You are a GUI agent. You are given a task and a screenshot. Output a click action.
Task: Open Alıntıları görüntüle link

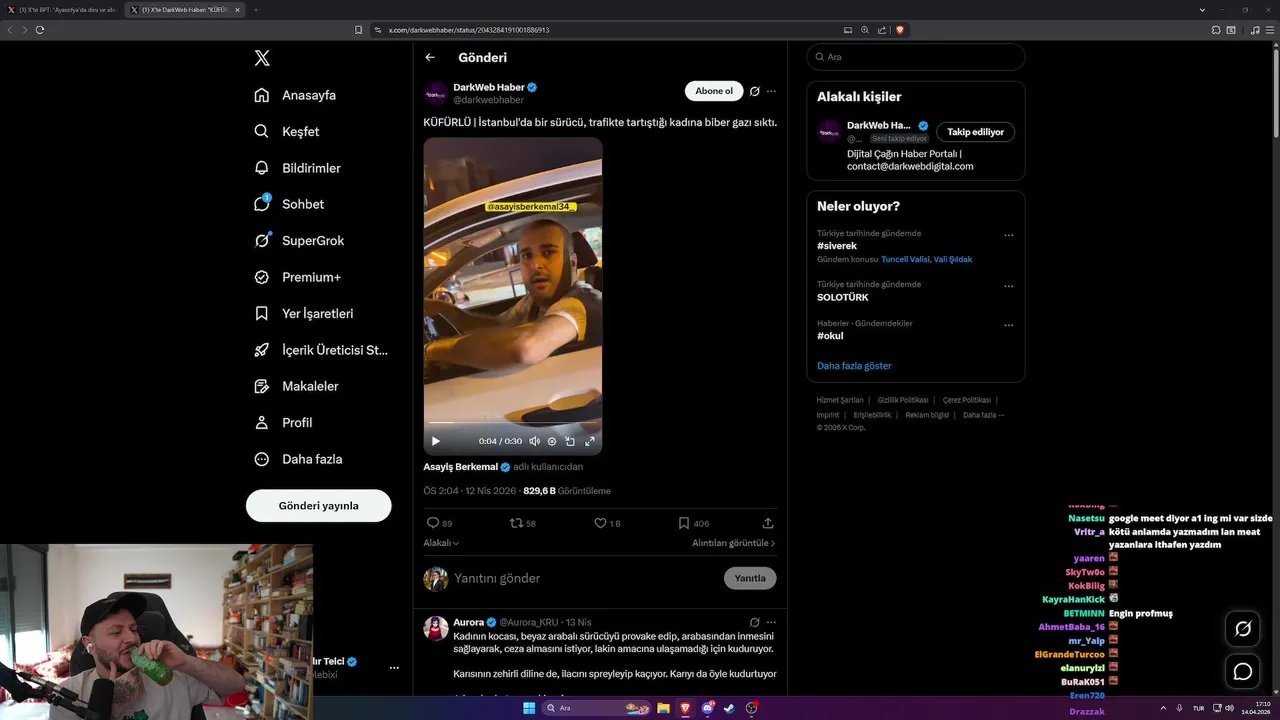tap(734, 543)
